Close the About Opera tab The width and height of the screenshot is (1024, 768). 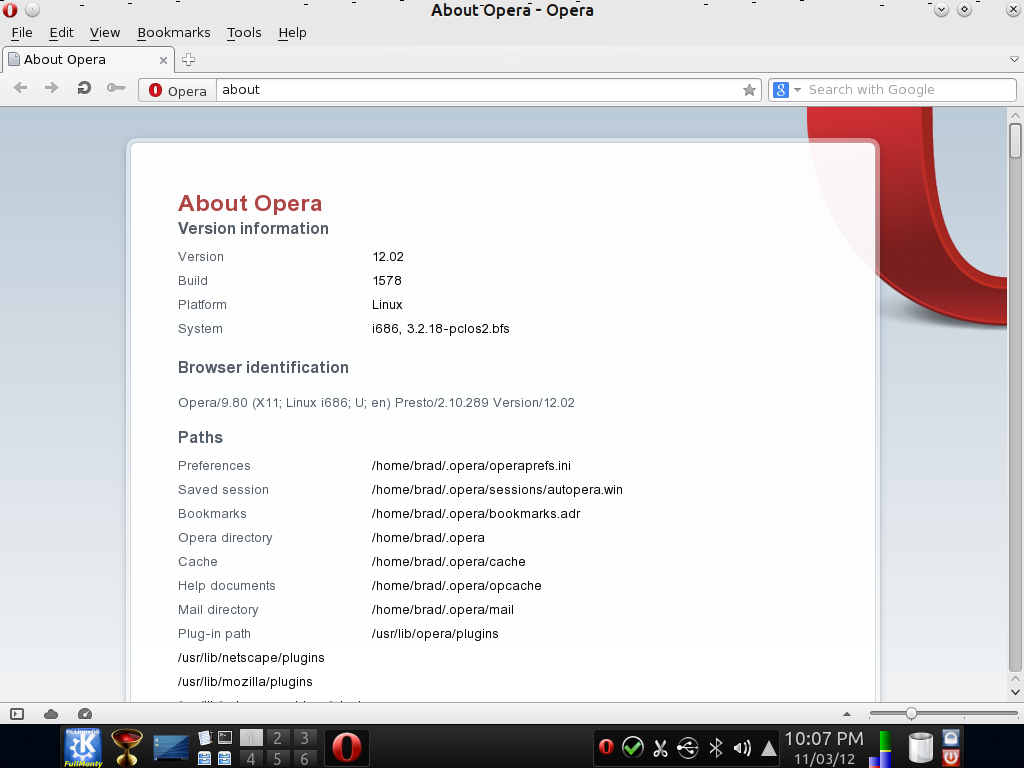[x=163, y=60]
